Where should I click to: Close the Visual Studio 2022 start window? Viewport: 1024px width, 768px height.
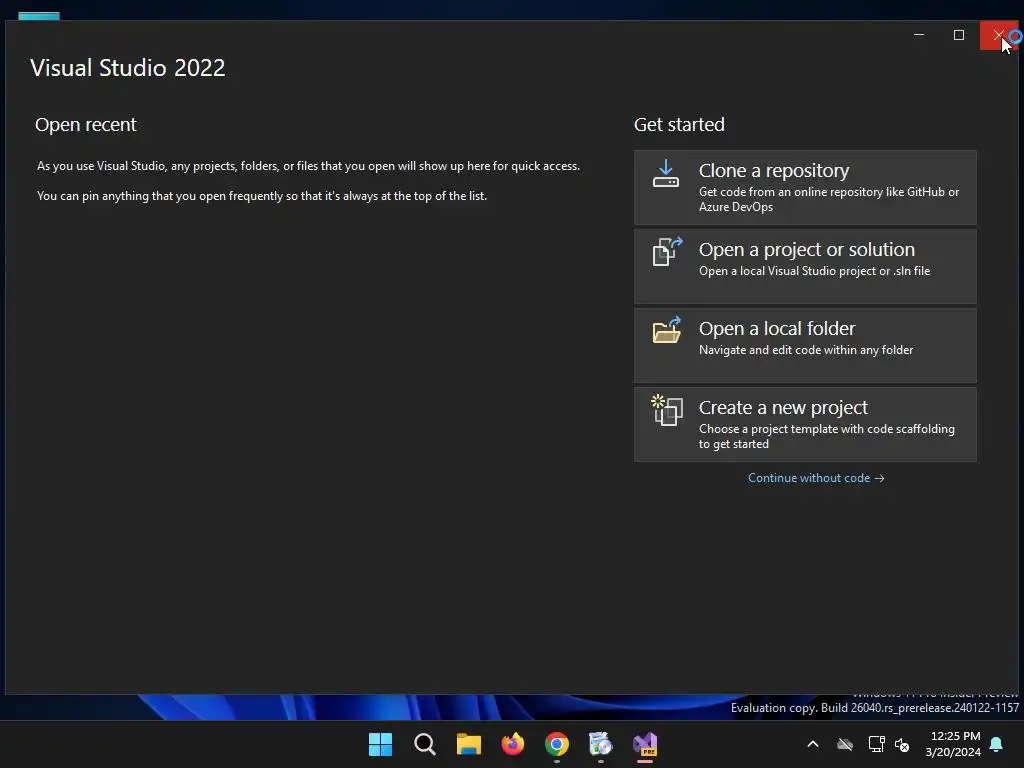[x=999, y=35]
